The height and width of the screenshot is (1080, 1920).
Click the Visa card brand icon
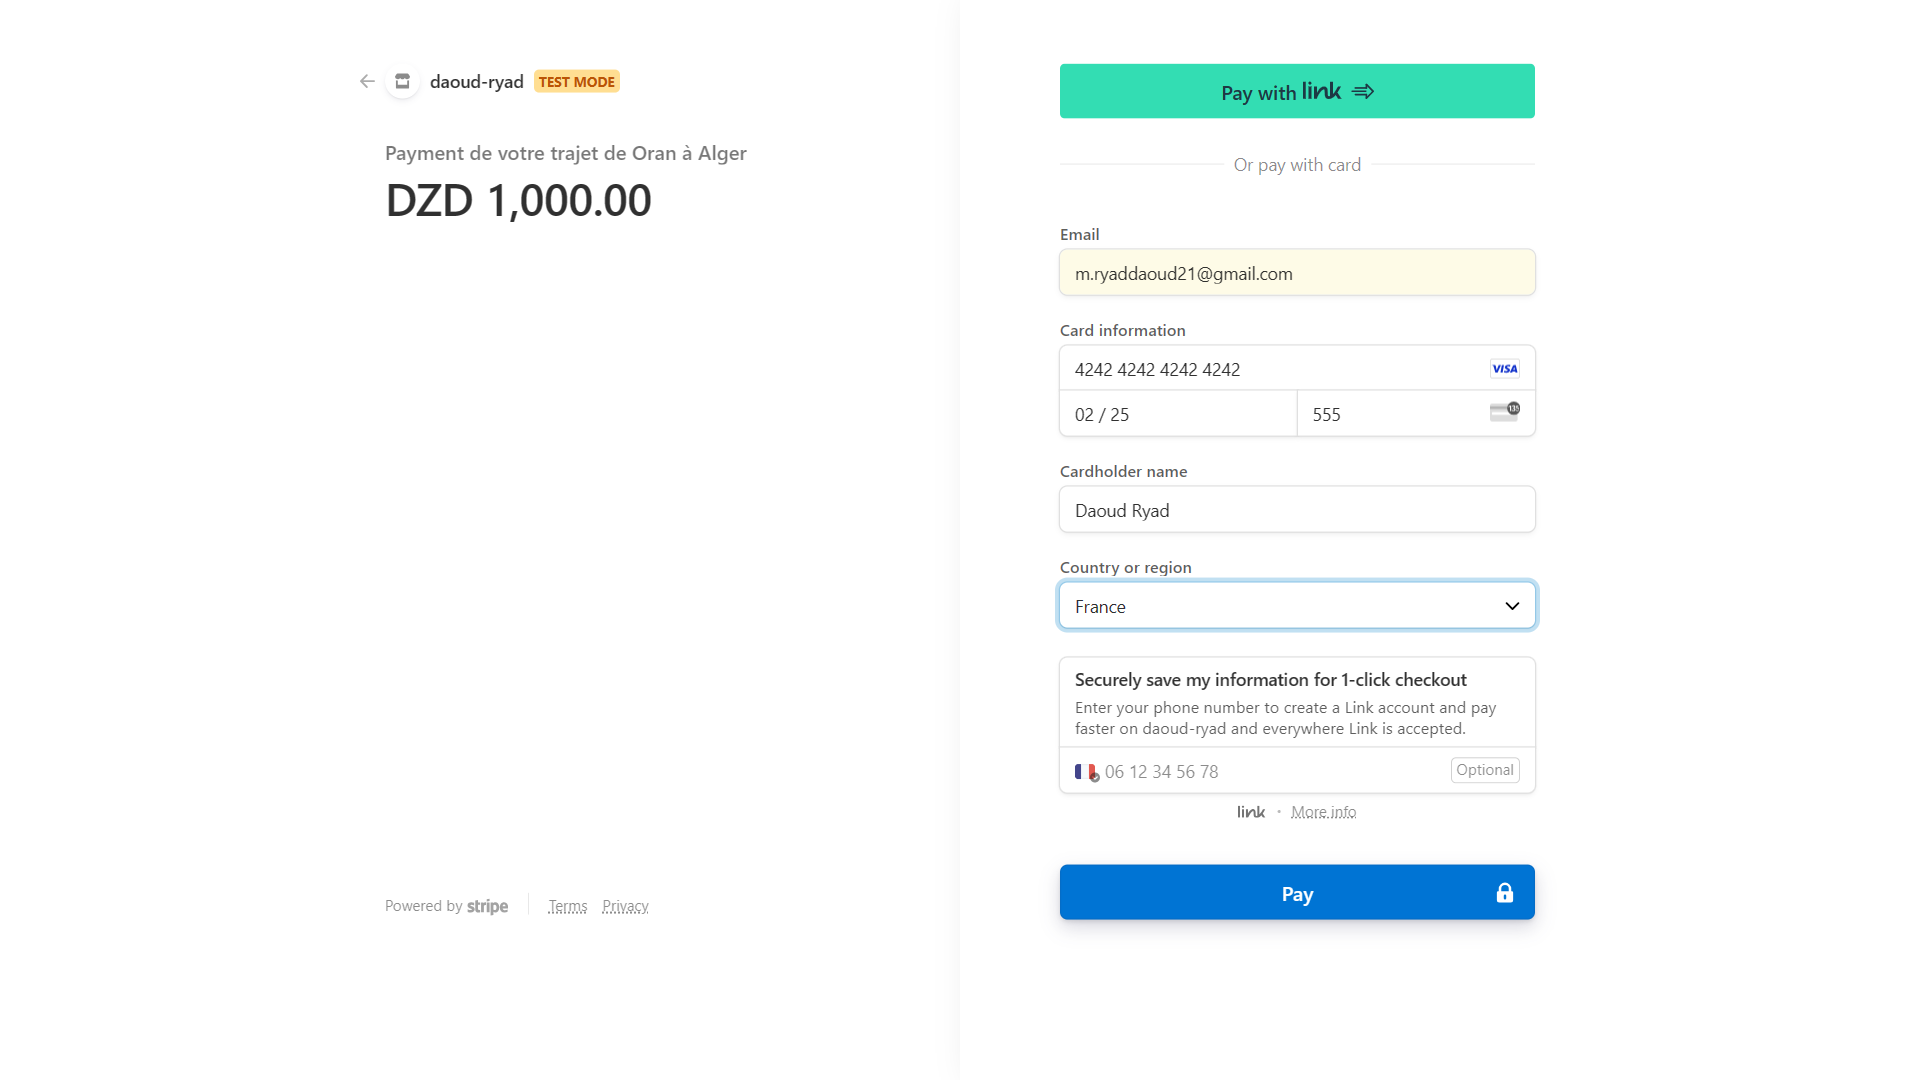1503,368
